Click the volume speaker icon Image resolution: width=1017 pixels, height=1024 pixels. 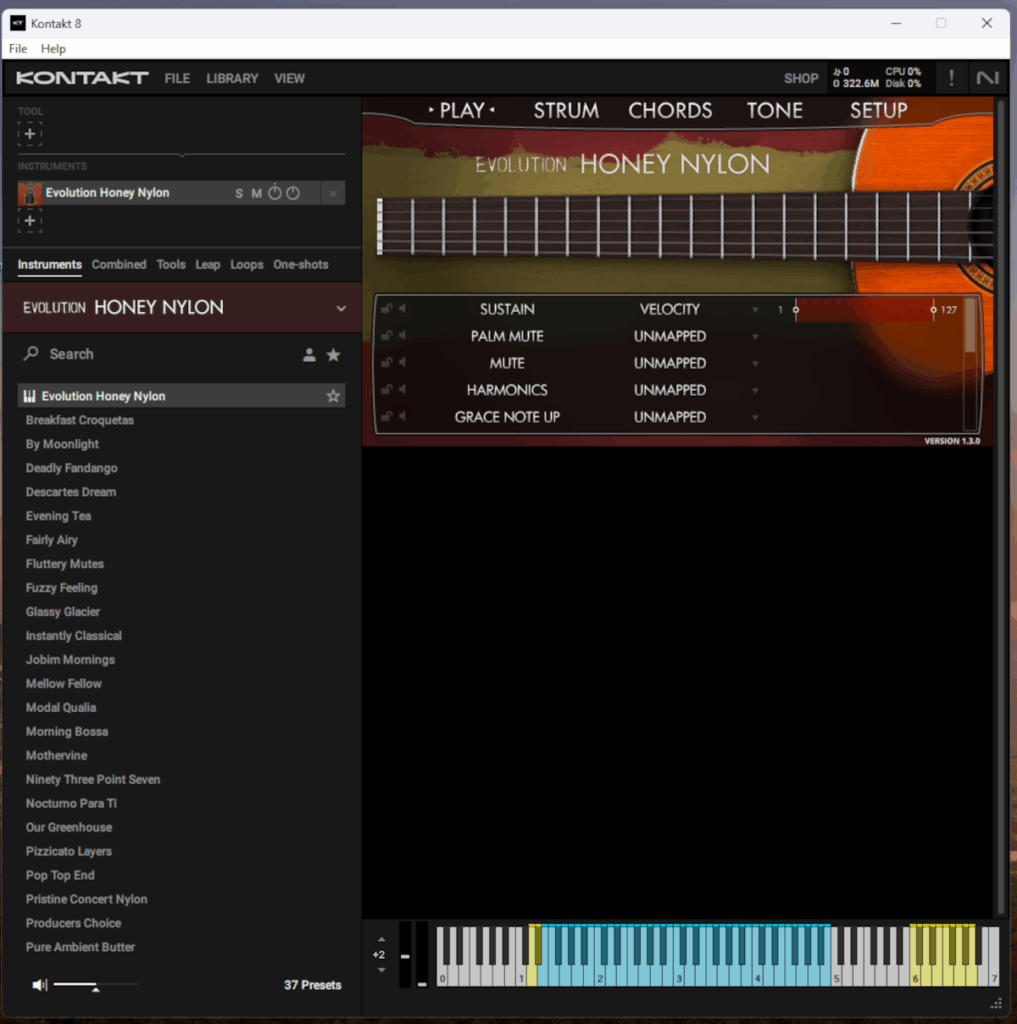40,985
